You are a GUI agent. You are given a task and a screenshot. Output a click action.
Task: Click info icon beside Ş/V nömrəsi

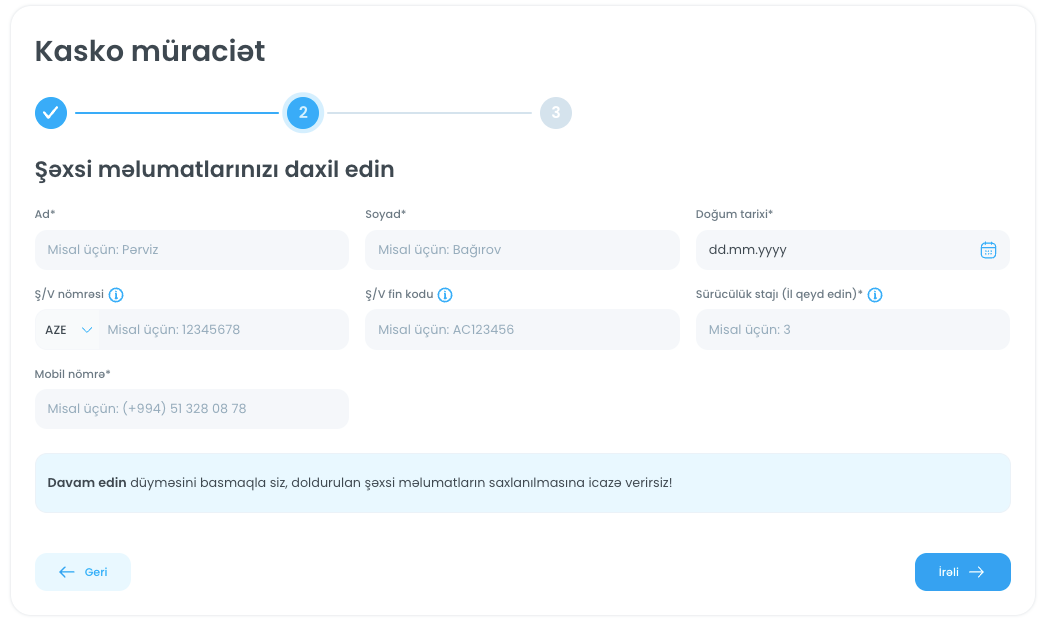coord(116,295)
